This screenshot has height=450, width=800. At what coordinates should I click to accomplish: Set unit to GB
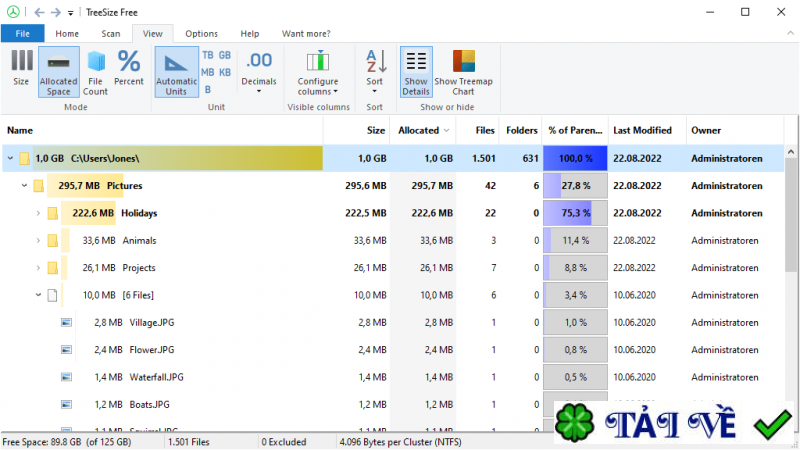(x=224, y=55)
